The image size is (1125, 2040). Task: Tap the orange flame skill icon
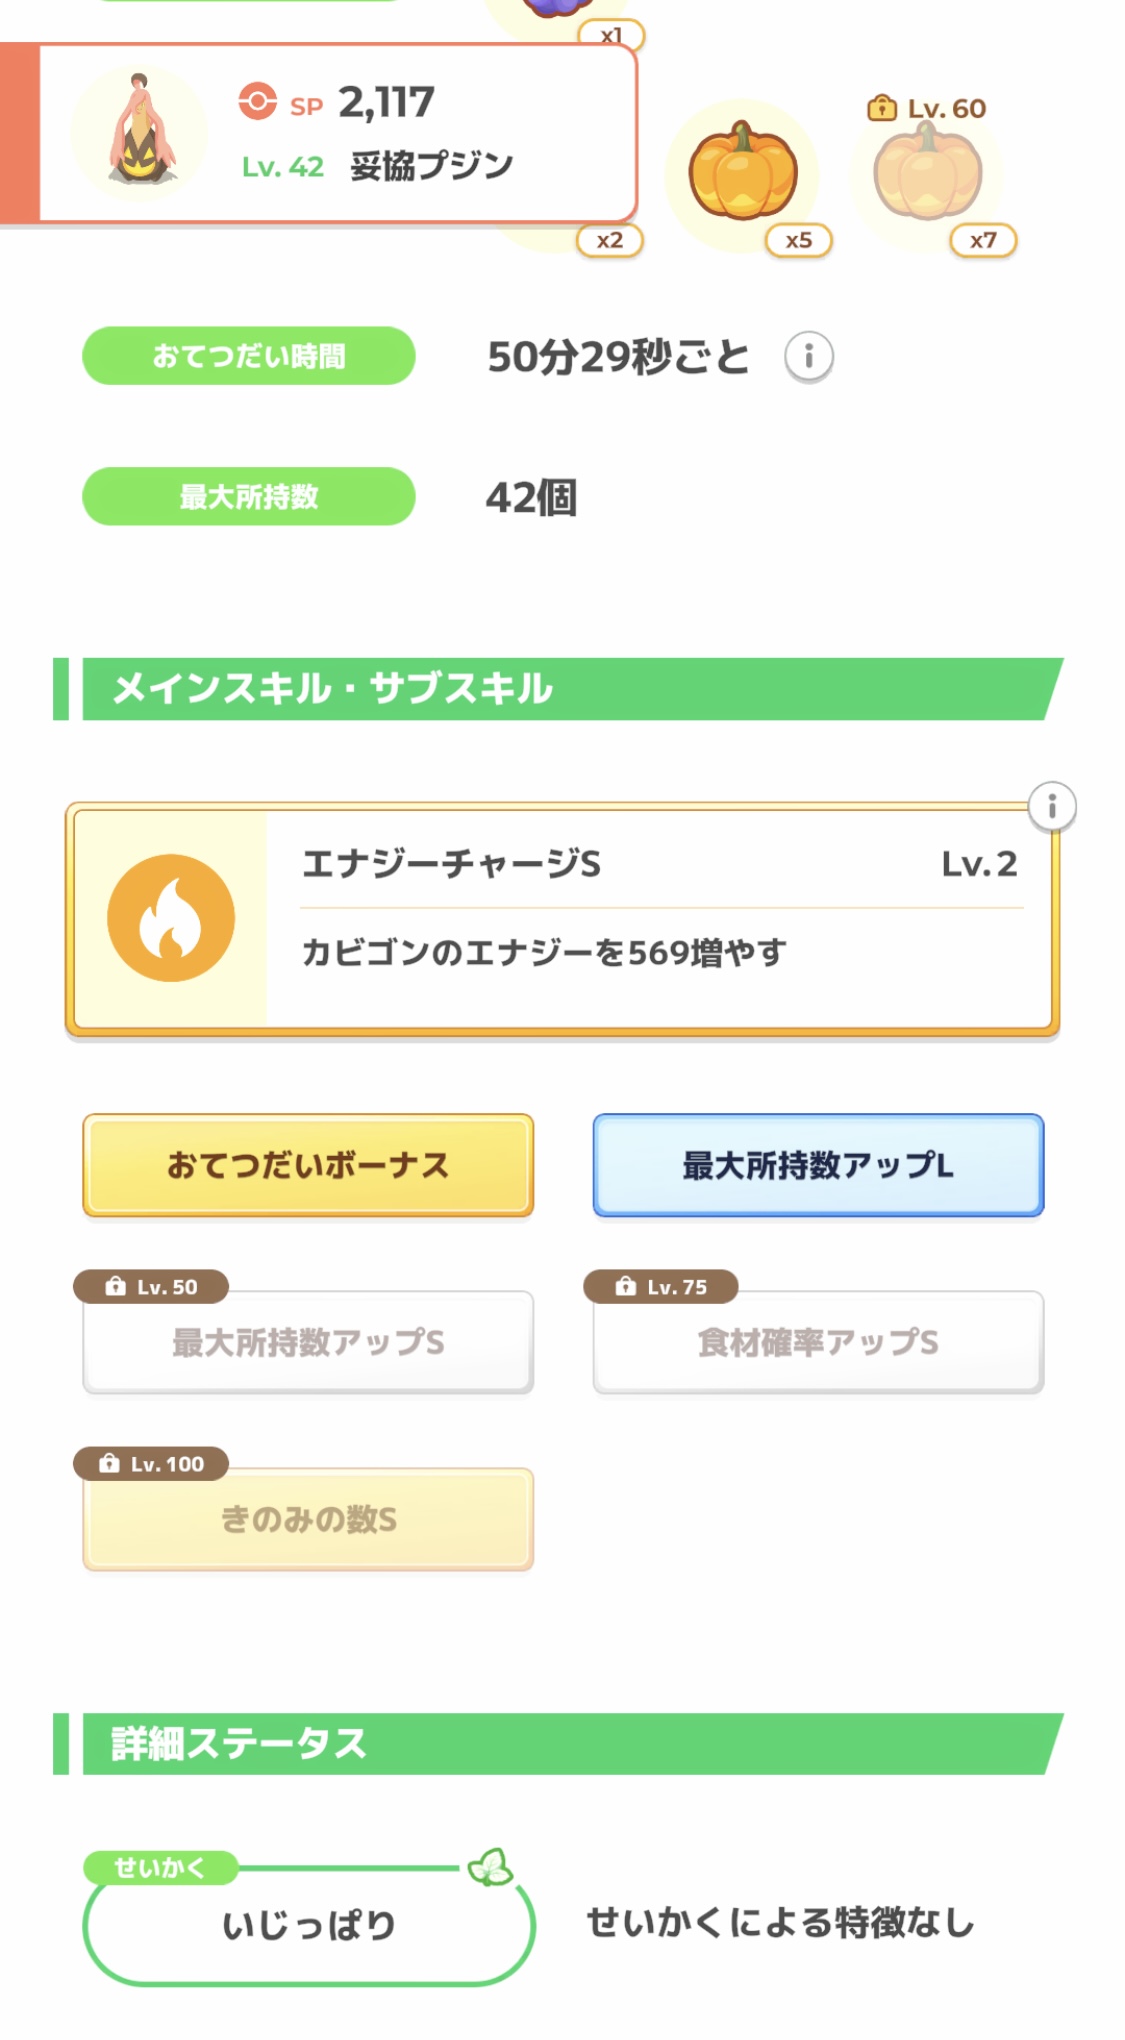[x=171, y=918]
